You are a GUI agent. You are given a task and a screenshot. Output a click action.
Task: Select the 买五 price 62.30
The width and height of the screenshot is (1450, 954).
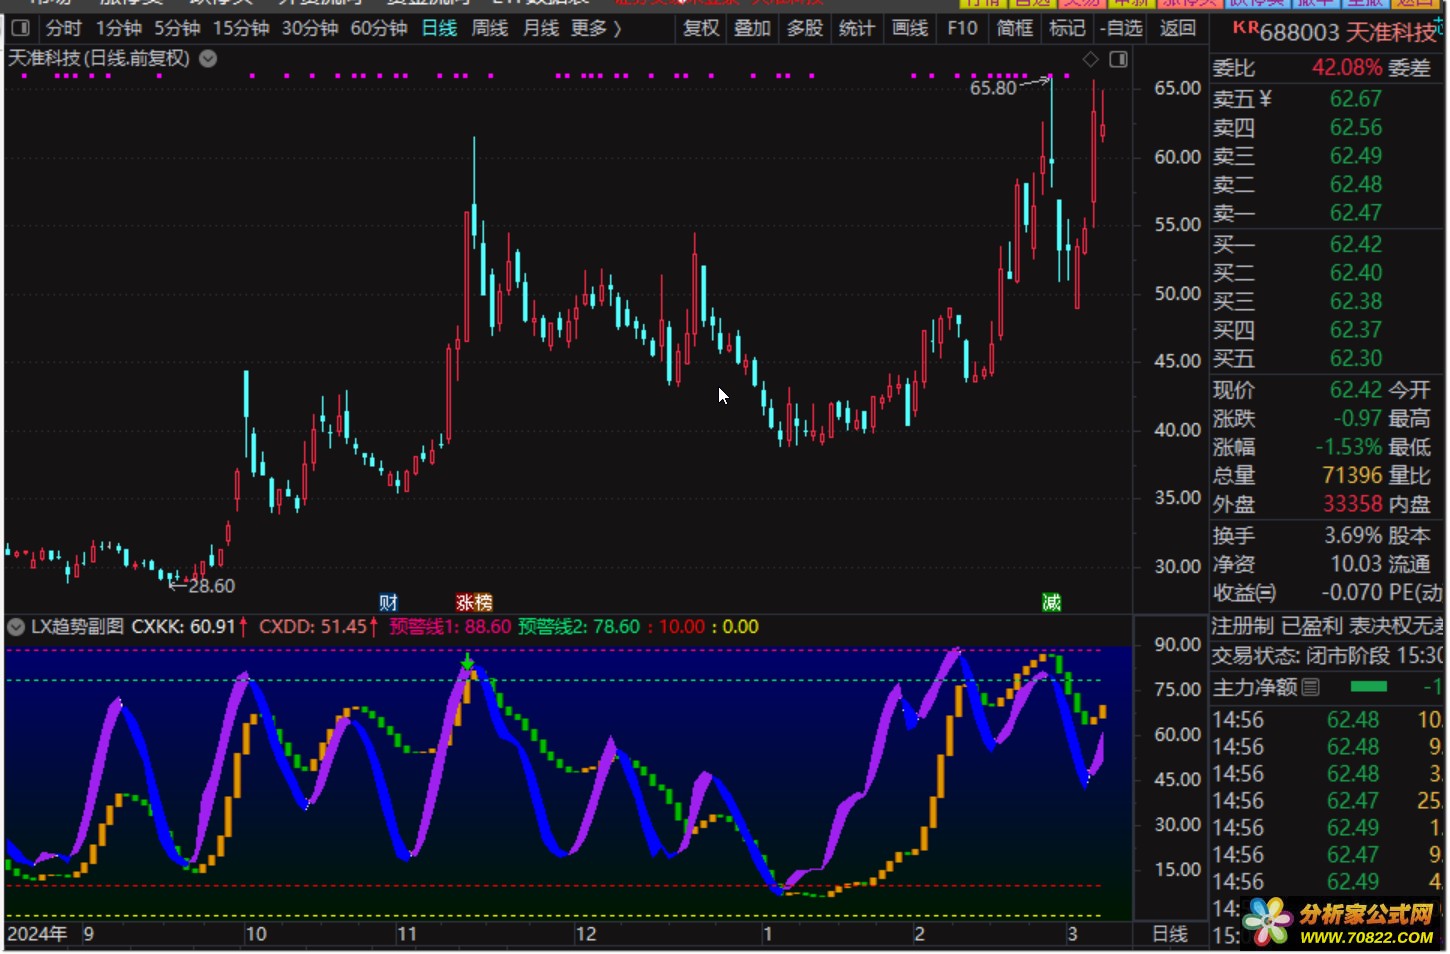pyautogui.click(x=1355, y=358)
